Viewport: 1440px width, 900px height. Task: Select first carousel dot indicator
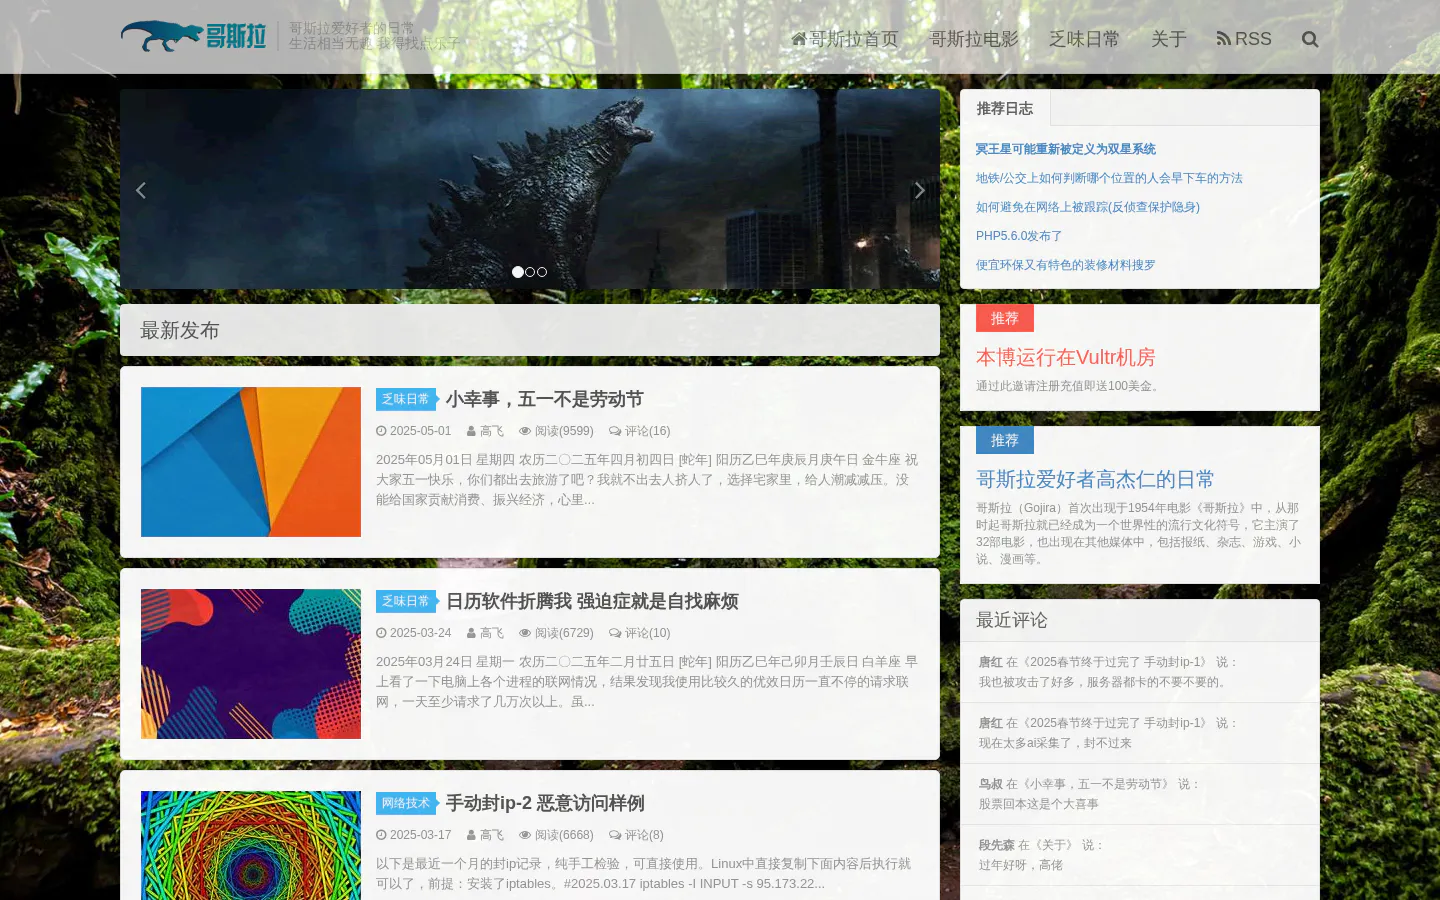click(518, 272)
